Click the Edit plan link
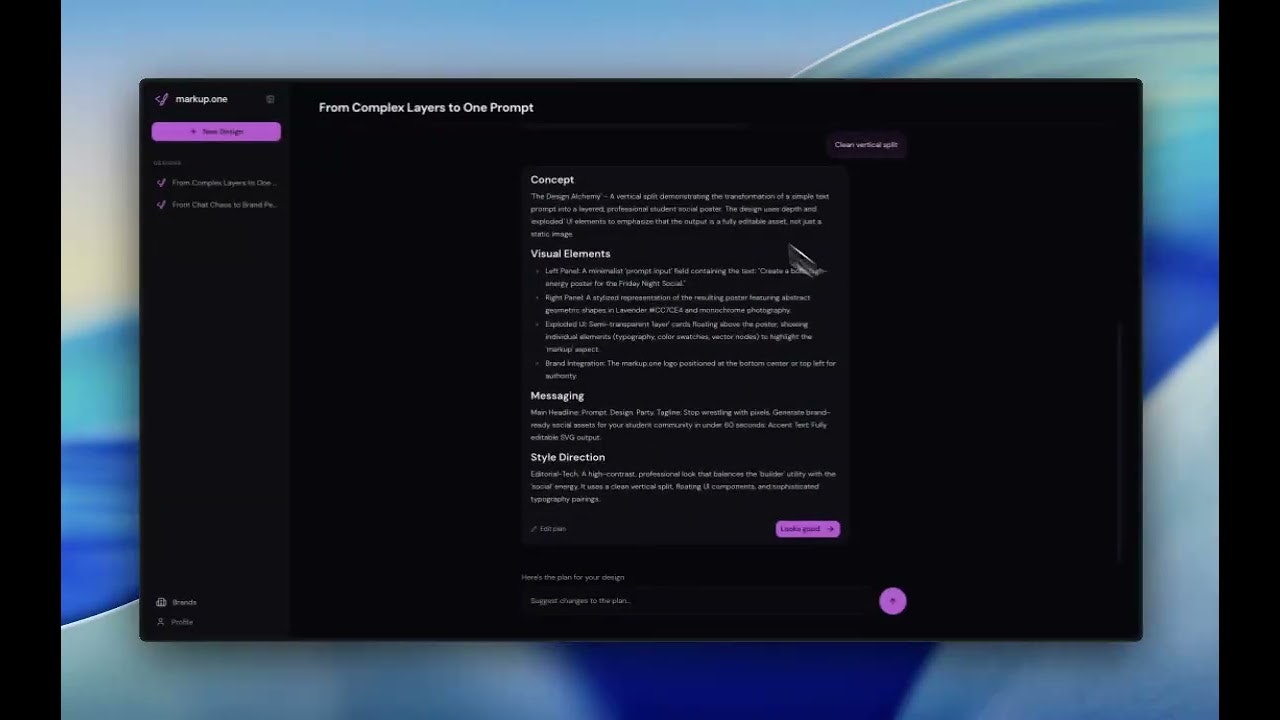The height and width of the screenshot is (720, 1280). pos(548,529)
